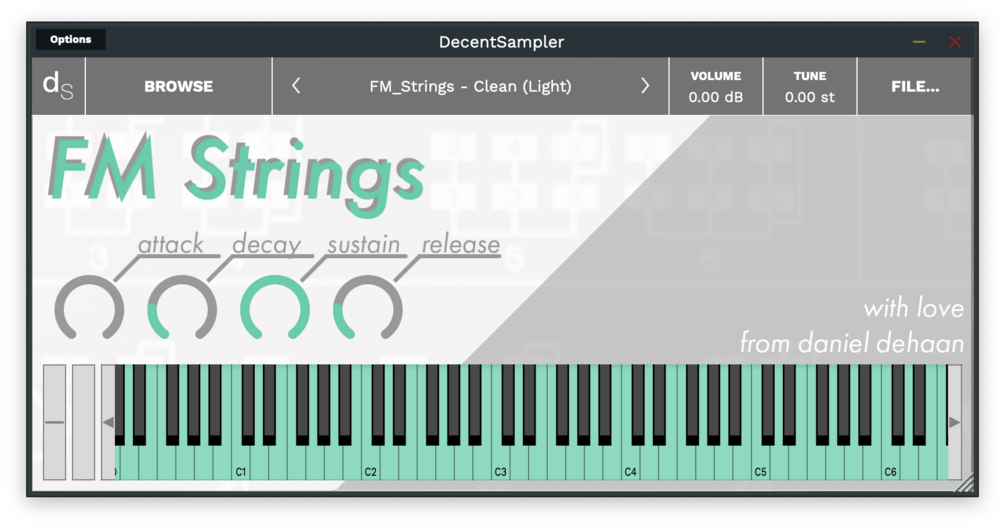Click the 'from daniel dehaan' credit text

click(x=852, y=343)
